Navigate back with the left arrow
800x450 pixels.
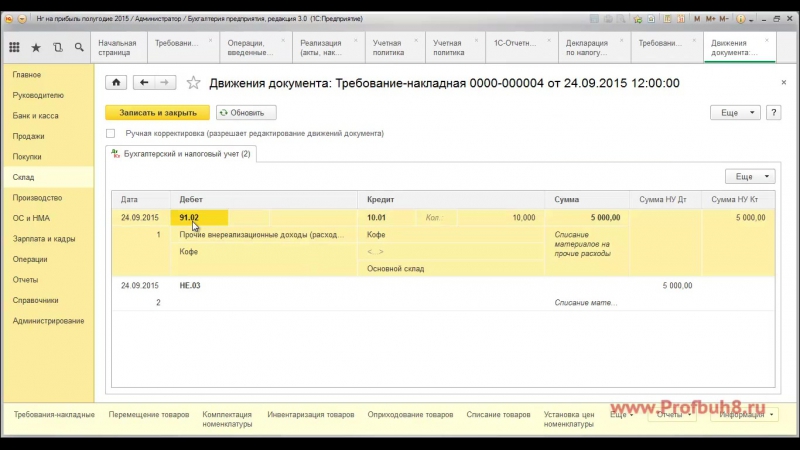(x=144, y=82)
